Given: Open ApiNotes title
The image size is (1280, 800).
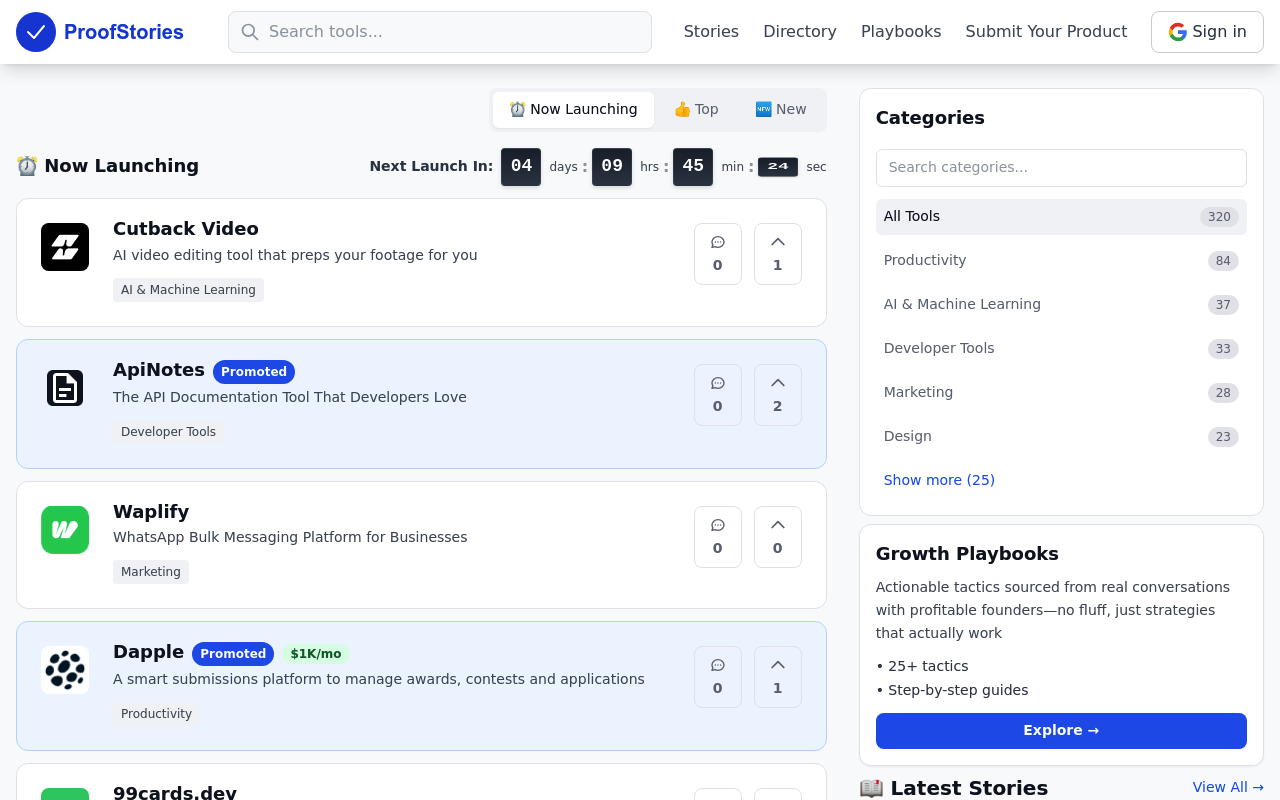Looking at the screenshot, I should coord(159,370).
